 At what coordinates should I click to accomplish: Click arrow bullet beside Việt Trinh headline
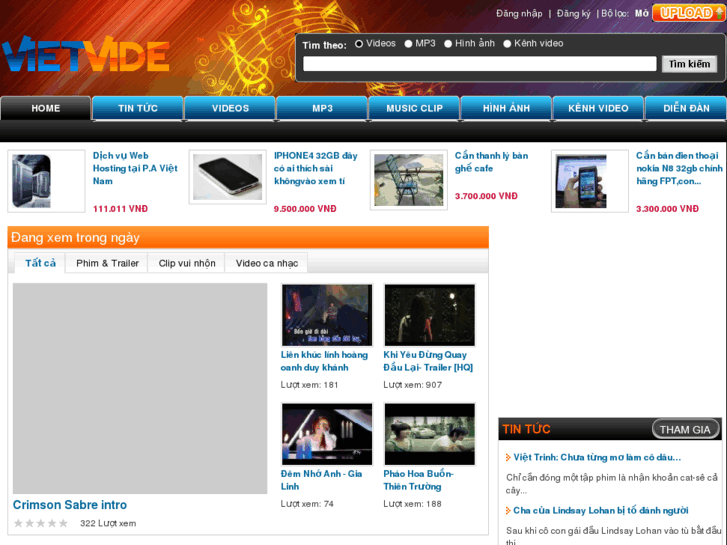[508, 458]
